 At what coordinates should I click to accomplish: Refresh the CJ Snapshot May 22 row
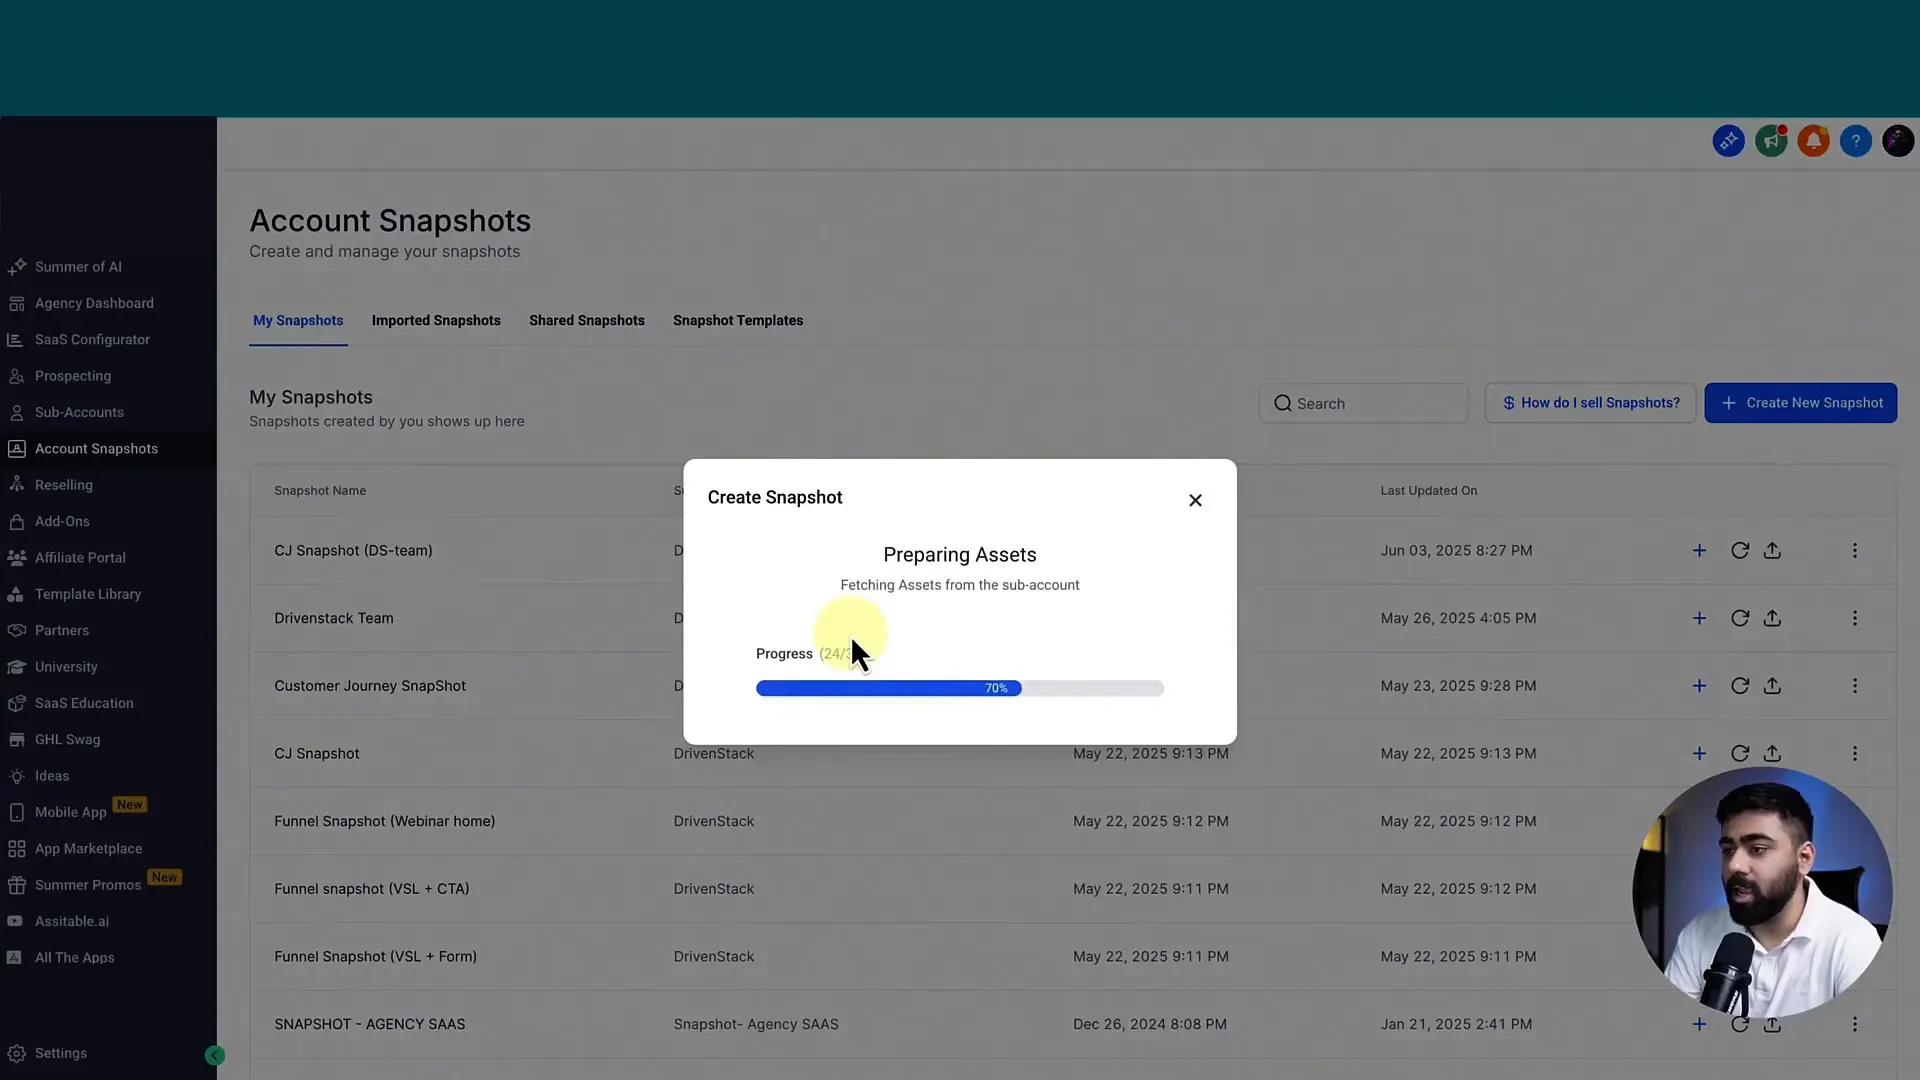(1740, 754)
